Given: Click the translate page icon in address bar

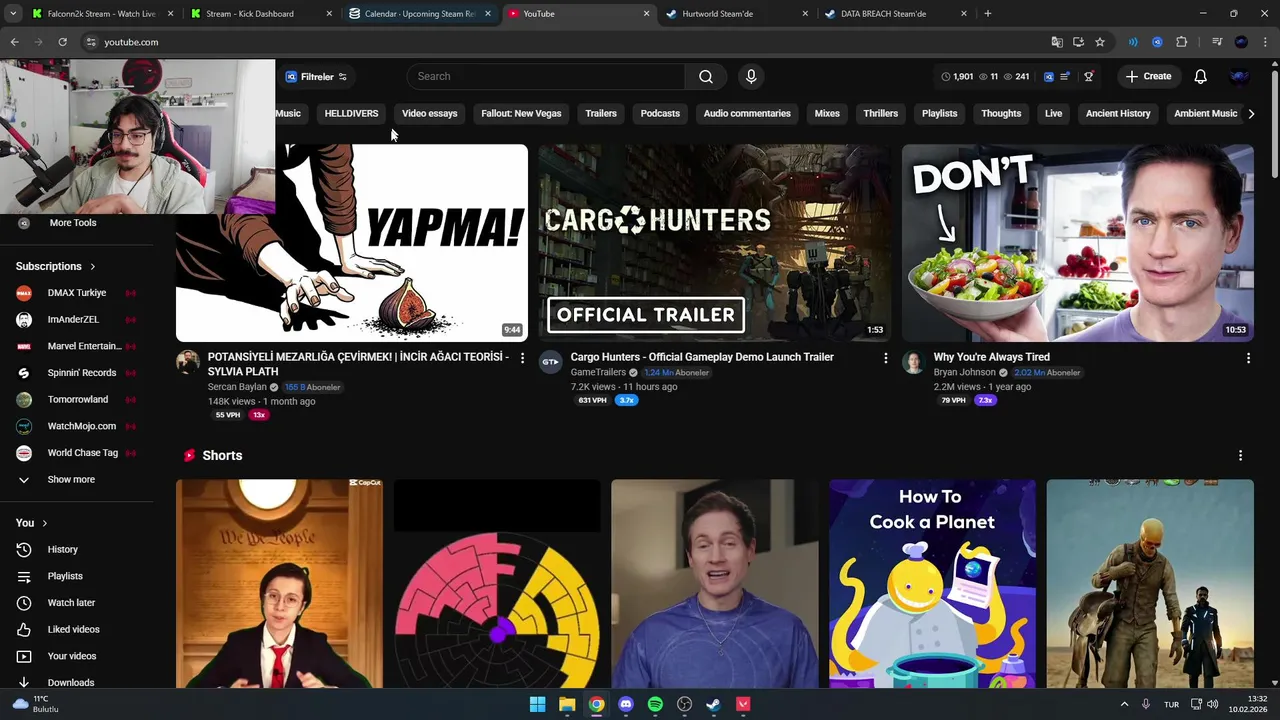Looking at the screenshot, I should point(1057,42).
